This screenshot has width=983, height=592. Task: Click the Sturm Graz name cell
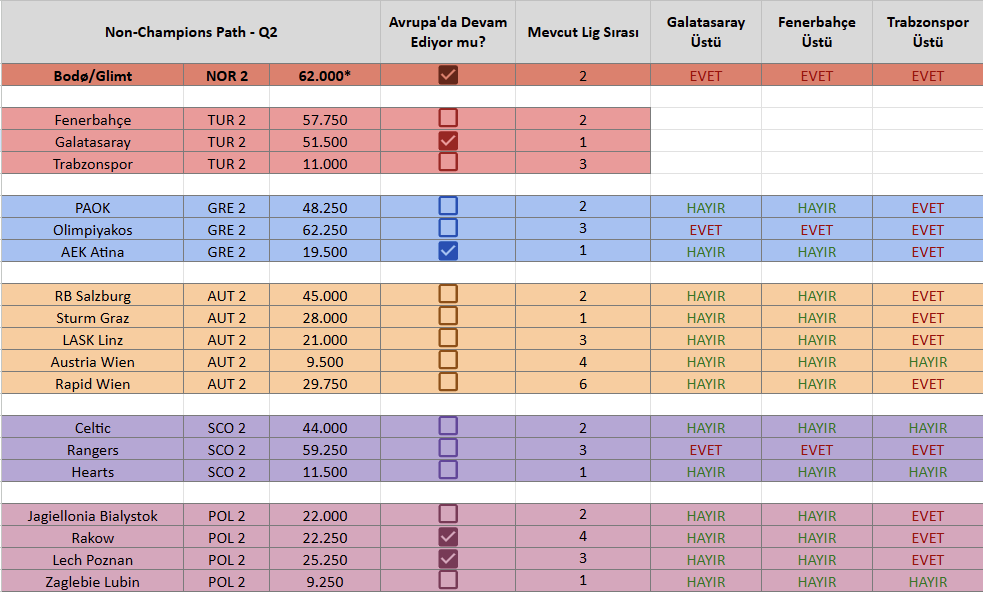coord(93,317)
